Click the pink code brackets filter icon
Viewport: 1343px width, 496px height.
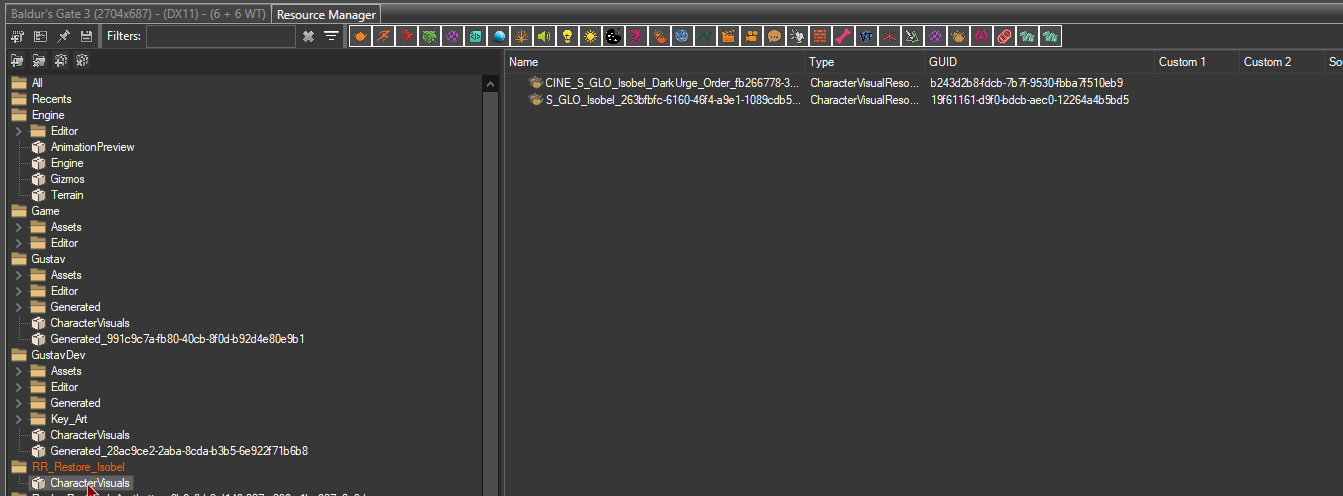(981, 36)
